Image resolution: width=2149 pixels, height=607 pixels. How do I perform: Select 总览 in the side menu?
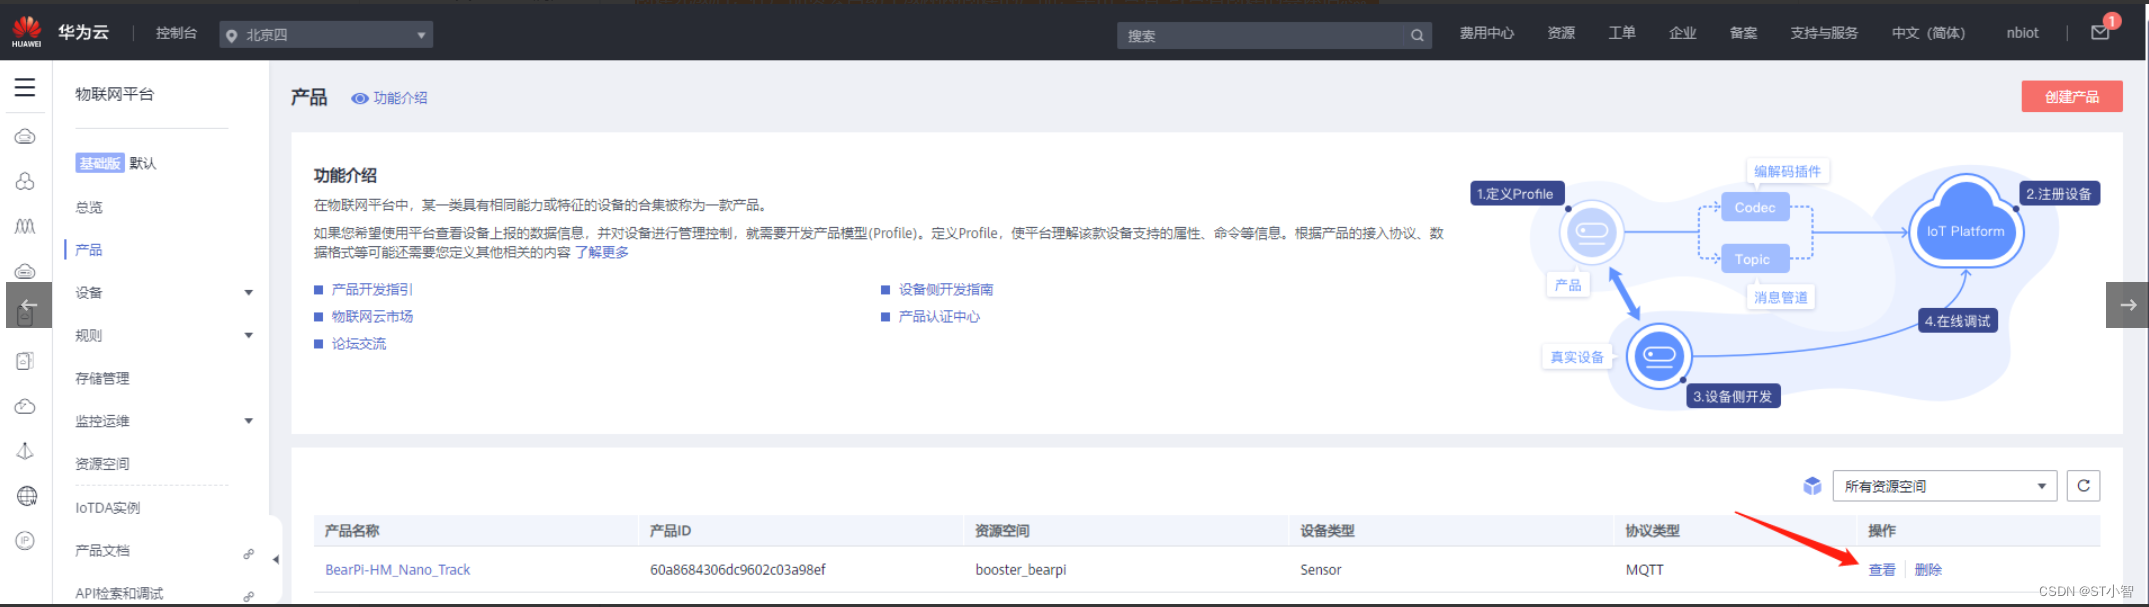coord(89,208)
